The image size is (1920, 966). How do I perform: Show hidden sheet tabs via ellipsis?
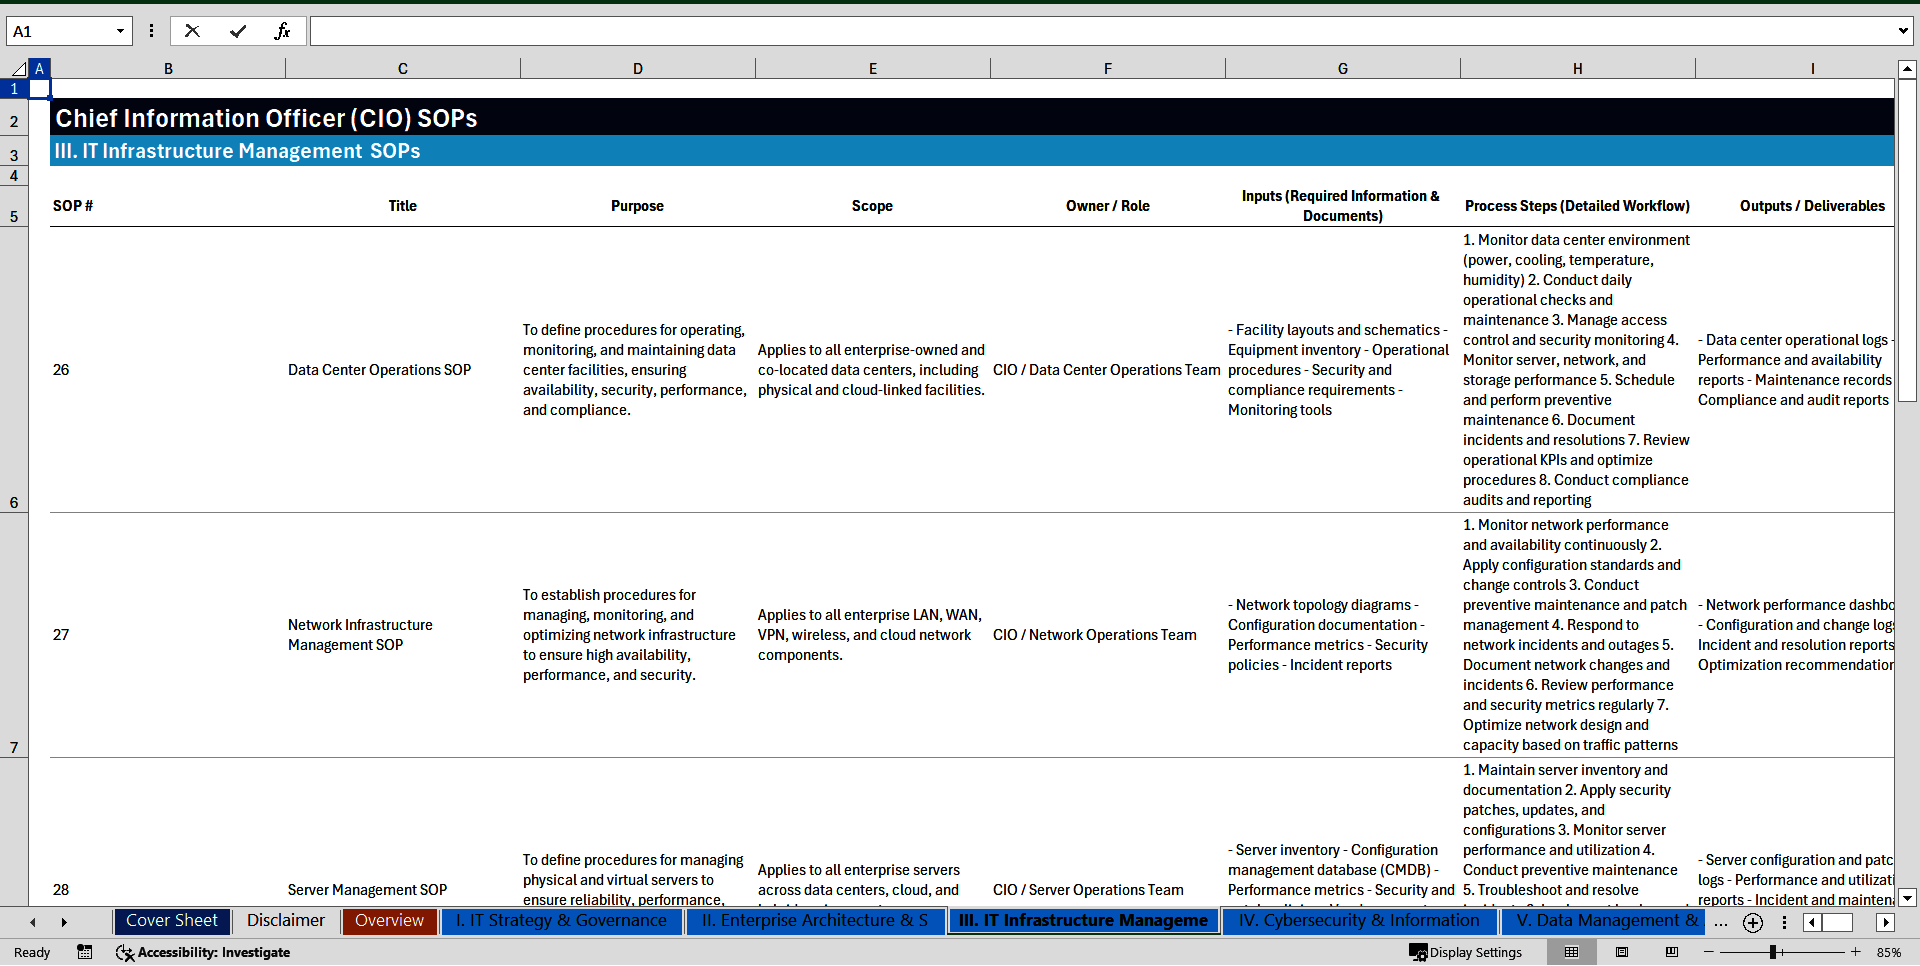tap(1720, 922)
